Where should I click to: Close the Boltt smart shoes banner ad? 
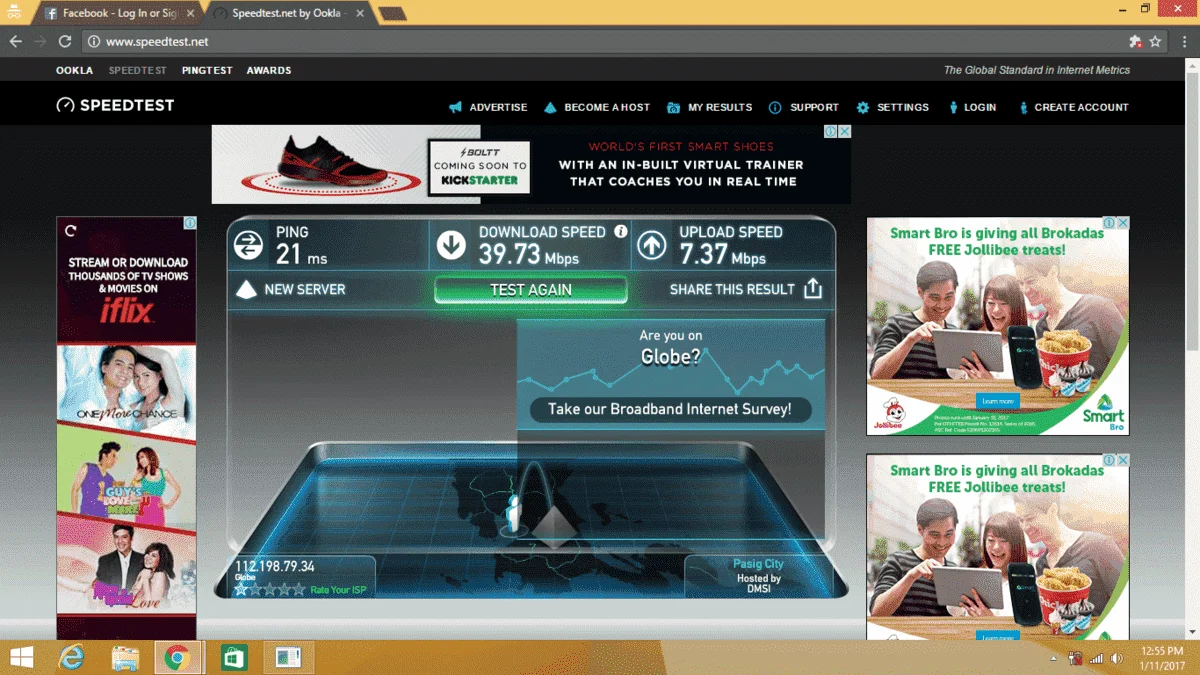845,132
